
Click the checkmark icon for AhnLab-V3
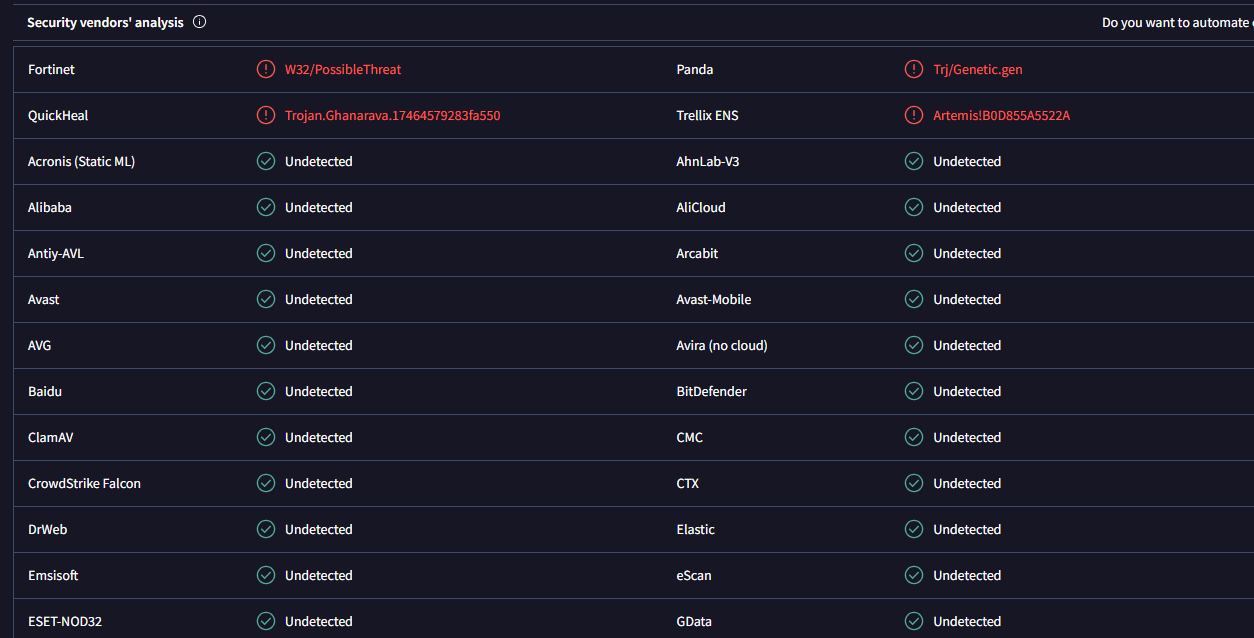click(914, 161)
